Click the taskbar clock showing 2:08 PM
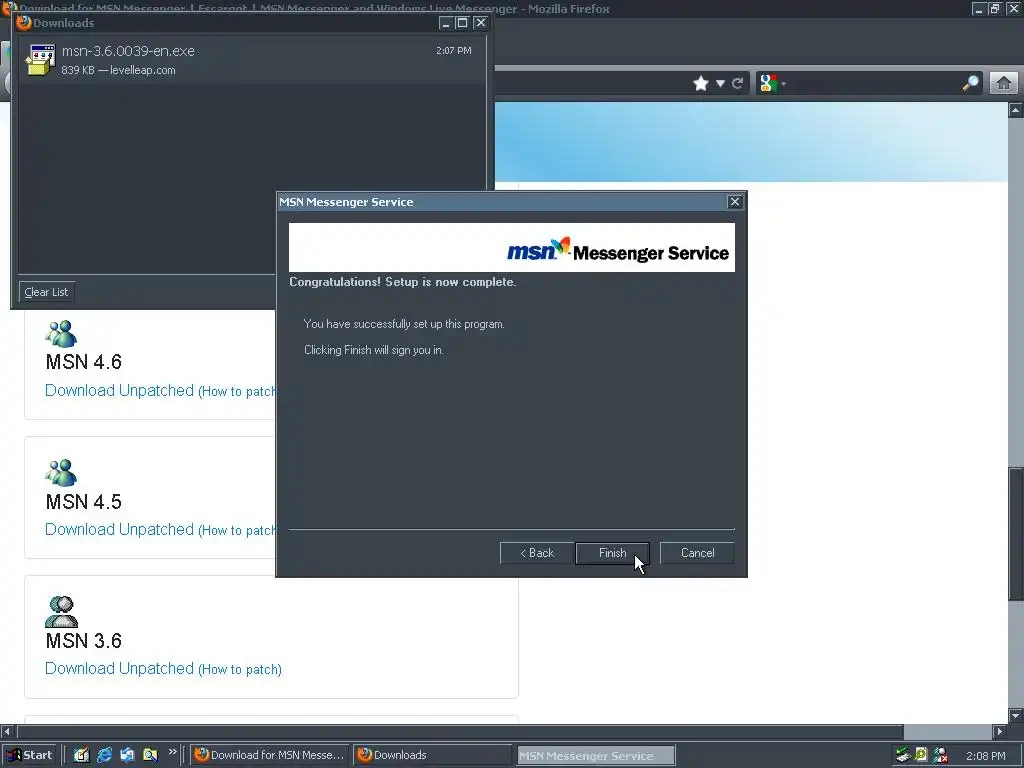The width and height of the screenshot is (1024, 768). 985,756
